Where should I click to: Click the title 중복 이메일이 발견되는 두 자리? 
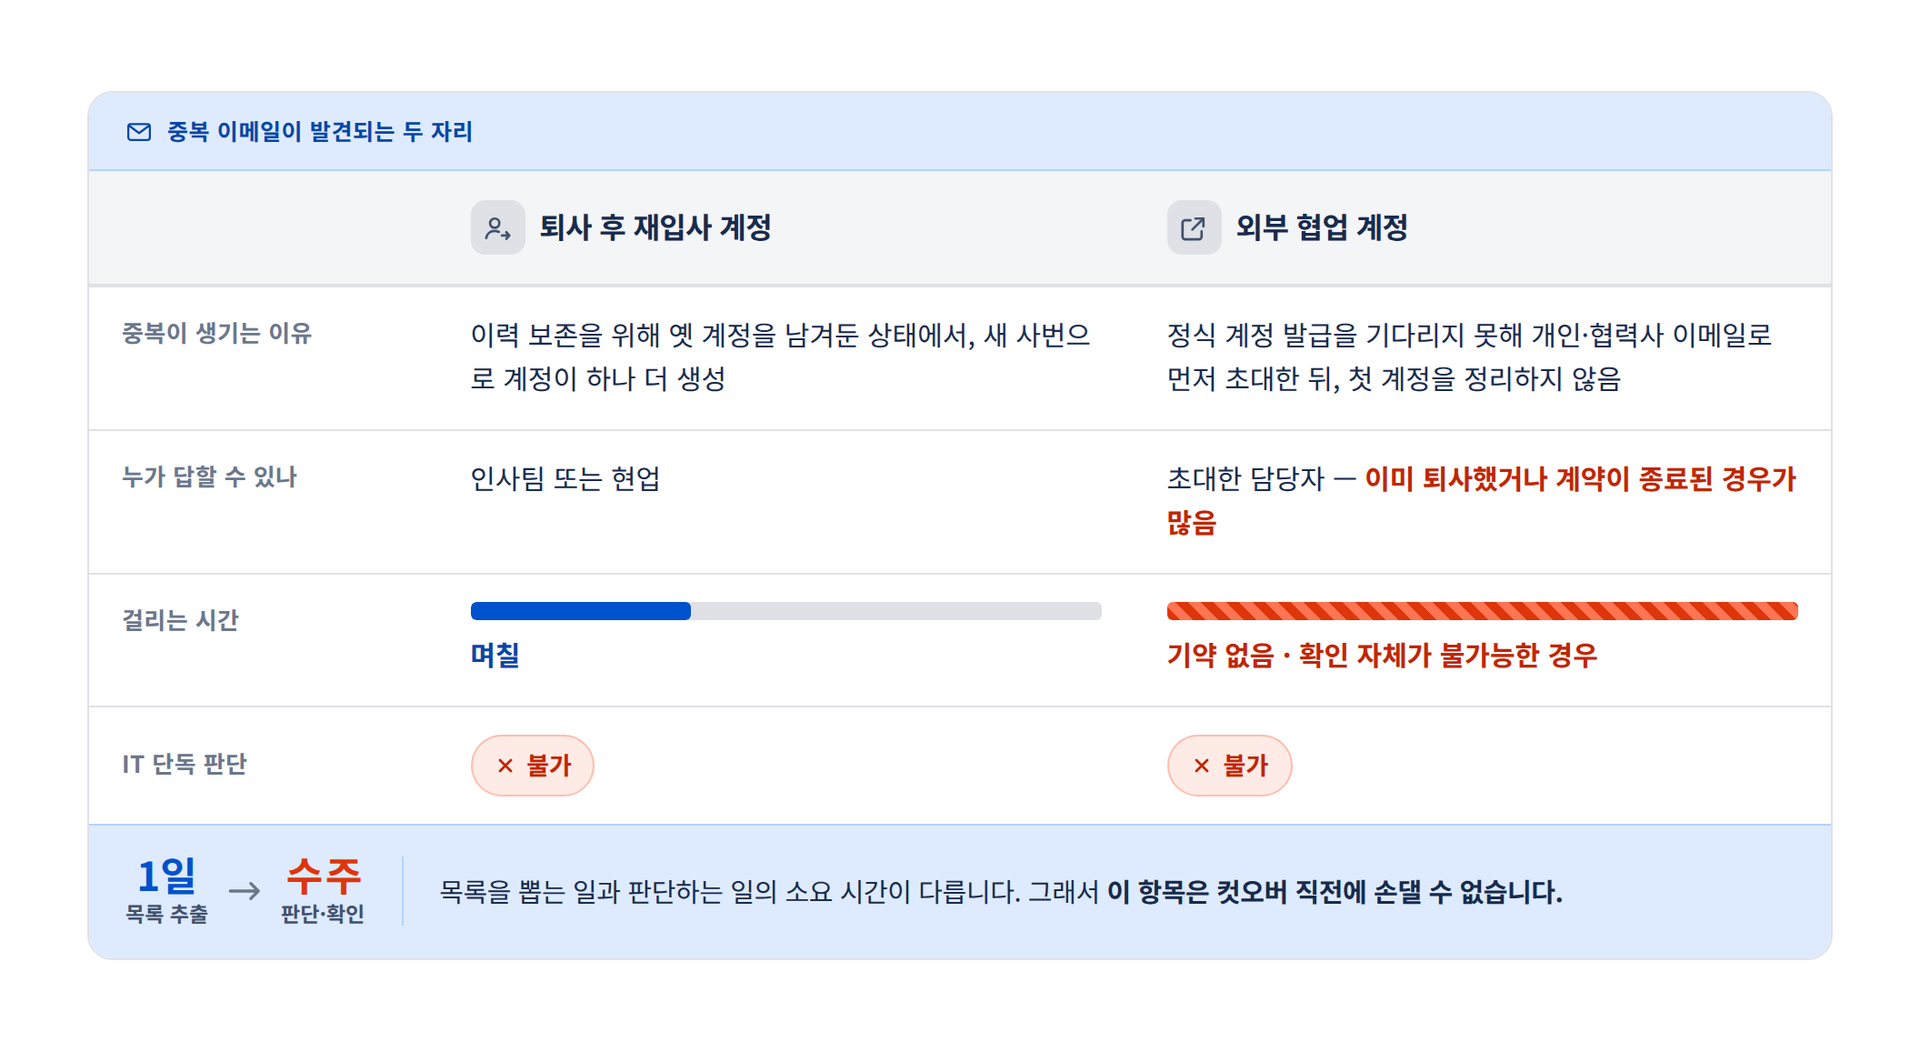click(x=319, y=132)
